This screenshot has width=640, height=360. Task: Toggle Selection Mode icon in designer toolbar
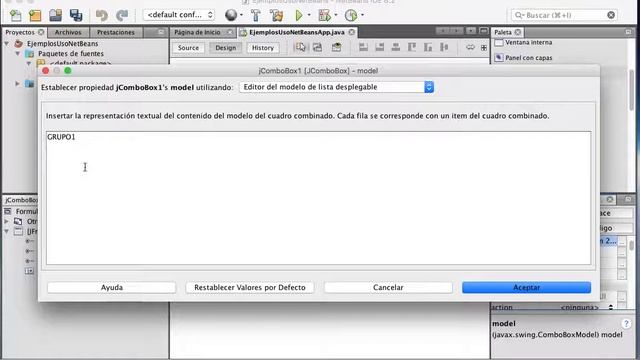300,47
